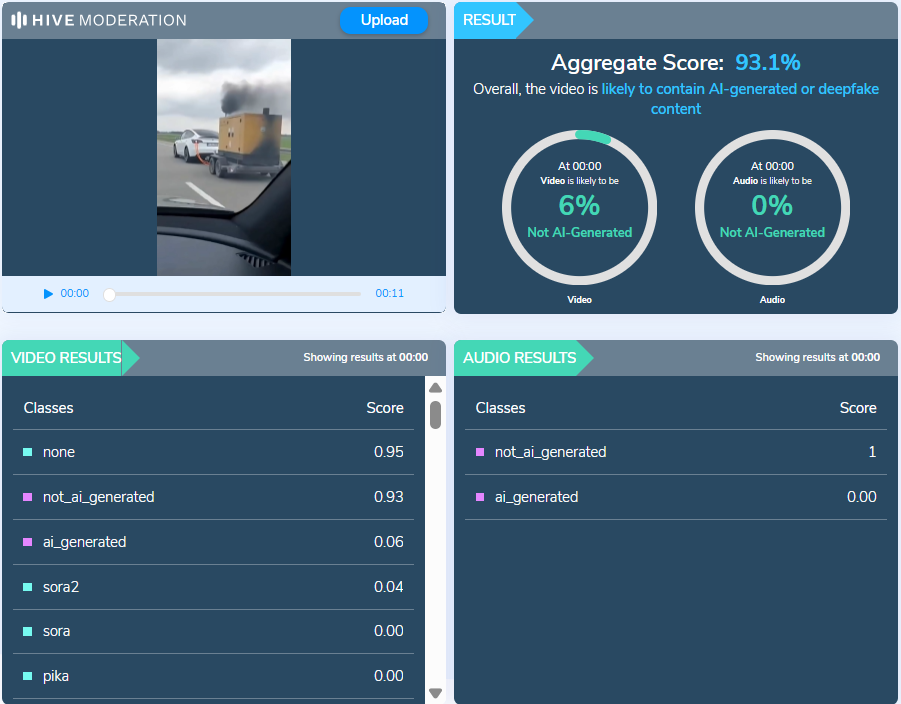Click the sora2 class color square

(x=28, y=587)
